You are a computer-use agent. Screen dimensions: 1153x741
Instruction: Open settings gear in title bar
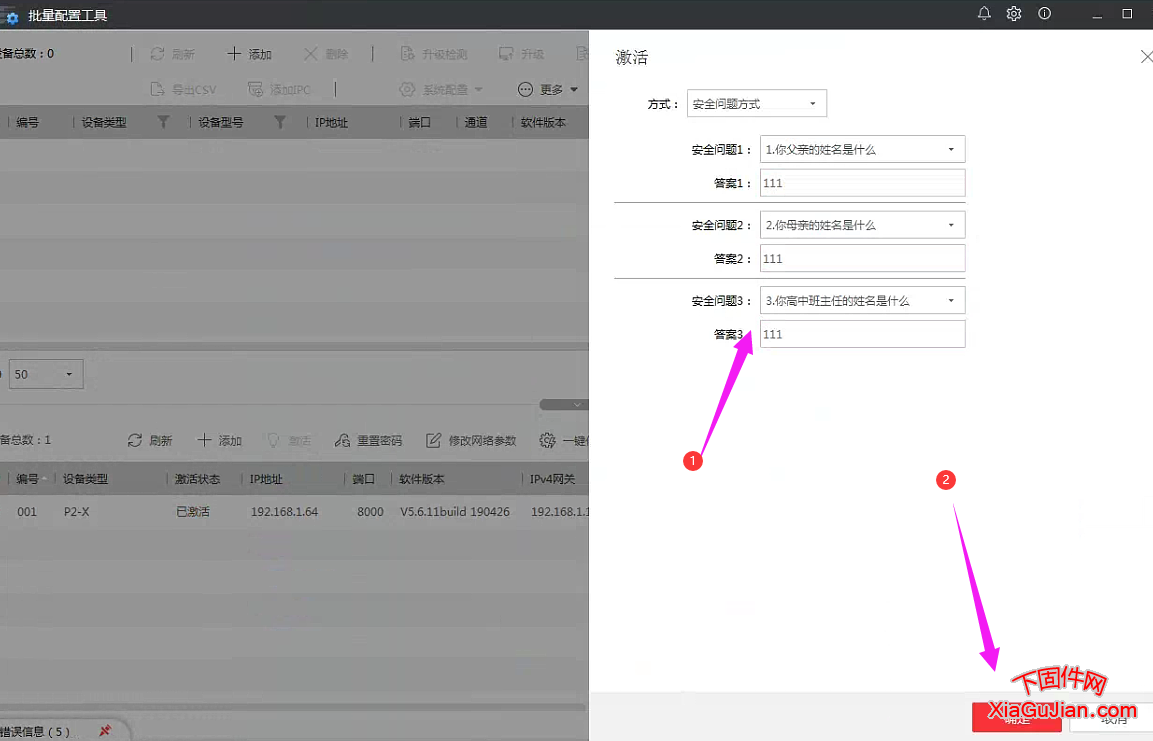tap(1014, 13)
